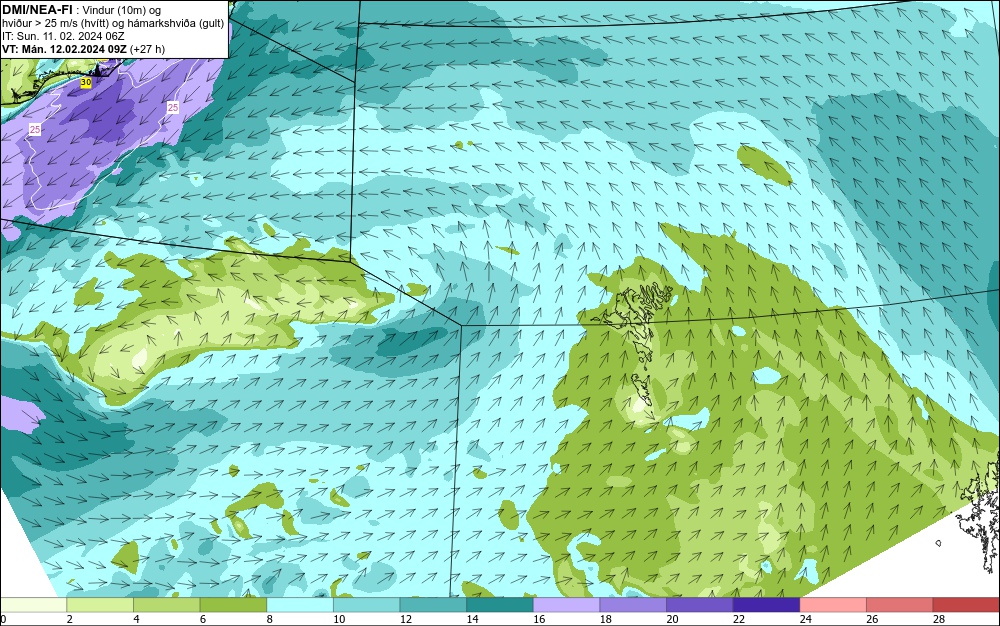Click the legend scale value '10'
The height and width of the screenshot is (626, 1000).
click(339, 619)
